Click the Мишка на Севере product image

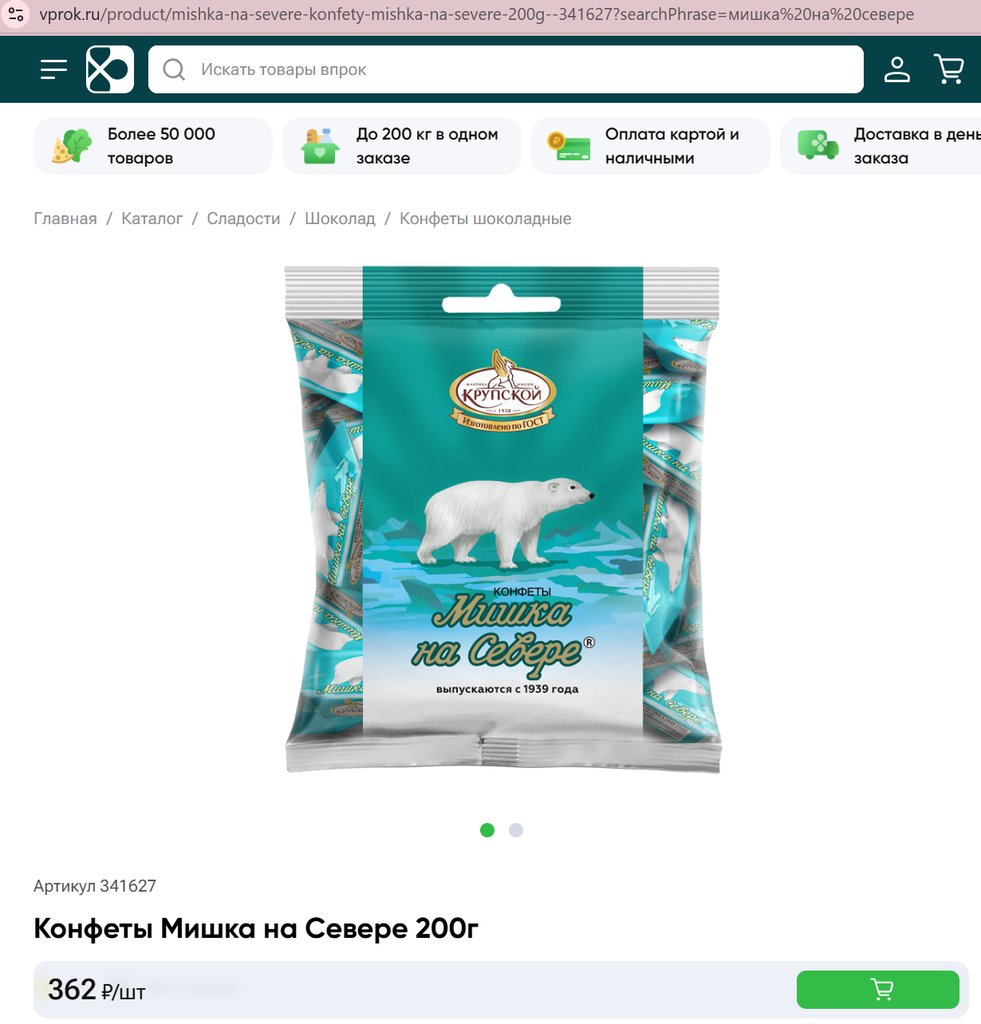point(503,519)
